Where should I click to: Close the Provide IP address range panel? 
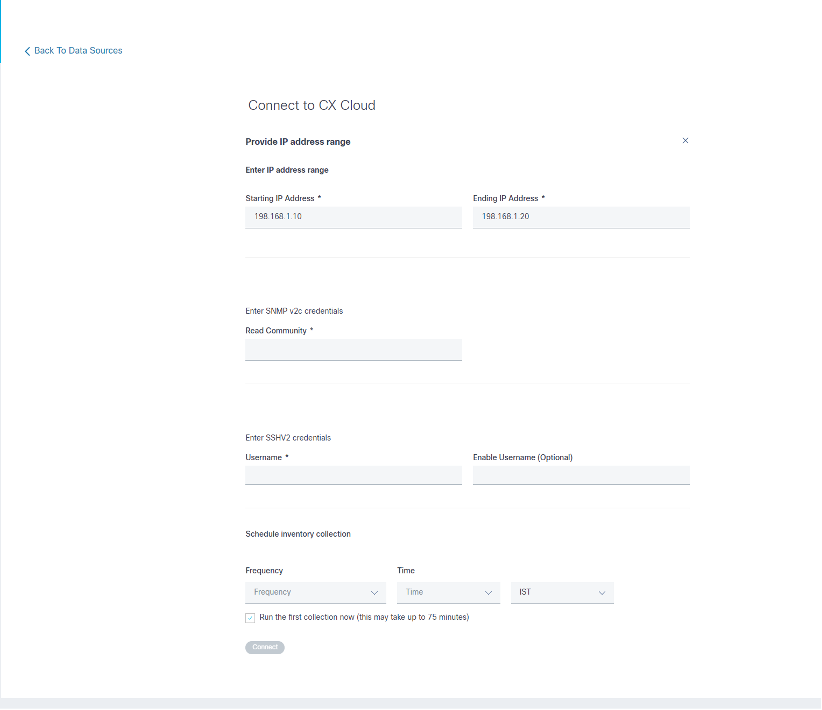point(685,141)
